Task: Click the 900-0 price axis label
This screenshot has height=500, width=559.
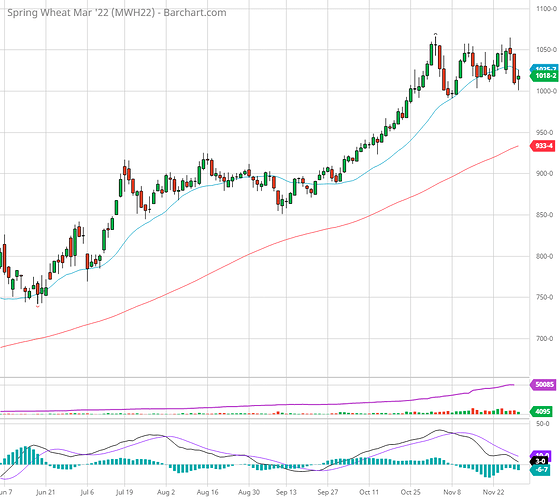Action: pyautogui.click(x=545, y=173)
